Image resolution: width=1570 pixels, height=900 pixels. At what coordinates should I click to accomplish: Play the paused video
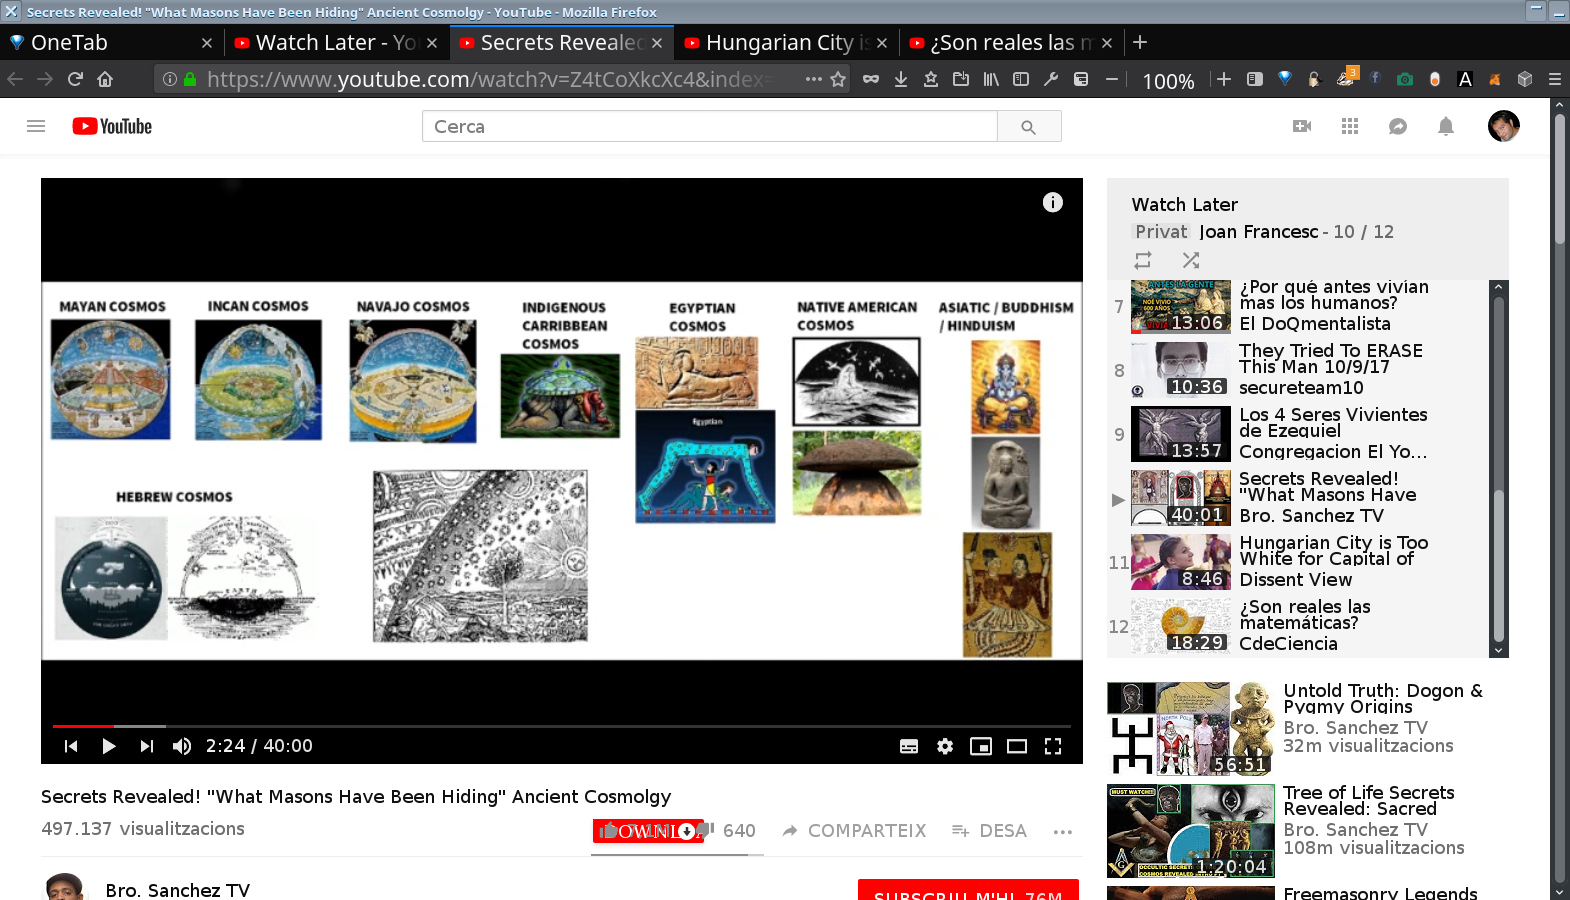tap(109, 746)
